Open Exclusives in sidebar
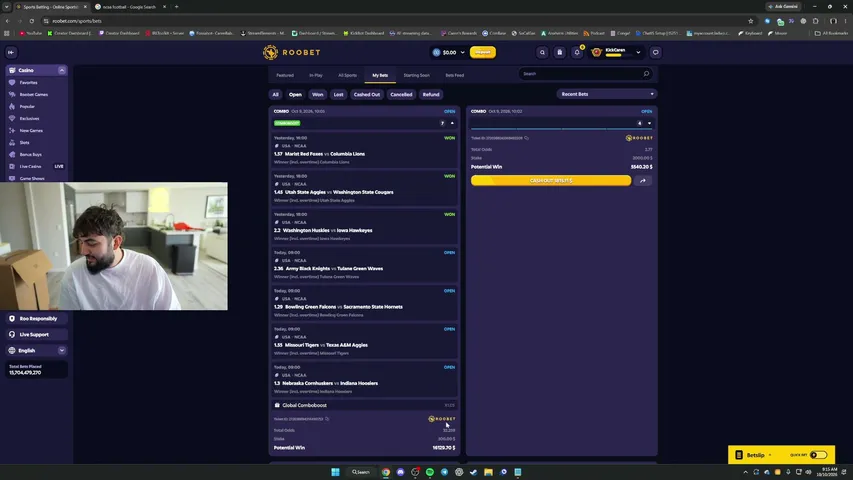This screenshot has height=480, width=853. 29,119
